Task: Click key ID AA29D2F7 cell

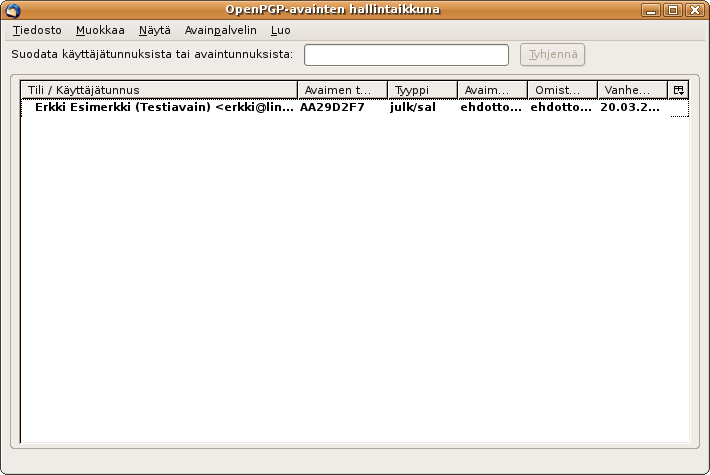Action: tap(333, 107)
